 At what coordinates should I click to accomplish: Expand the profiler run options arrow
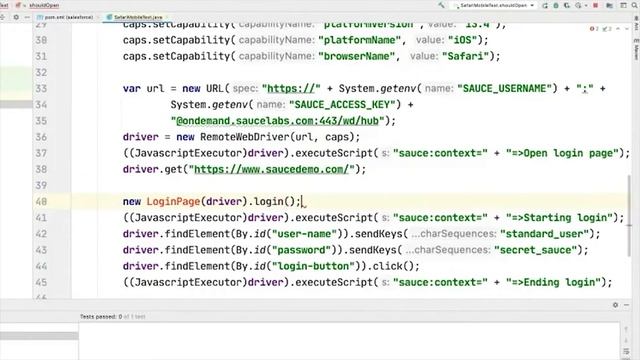pyautogui.click(x=586, y=5)
